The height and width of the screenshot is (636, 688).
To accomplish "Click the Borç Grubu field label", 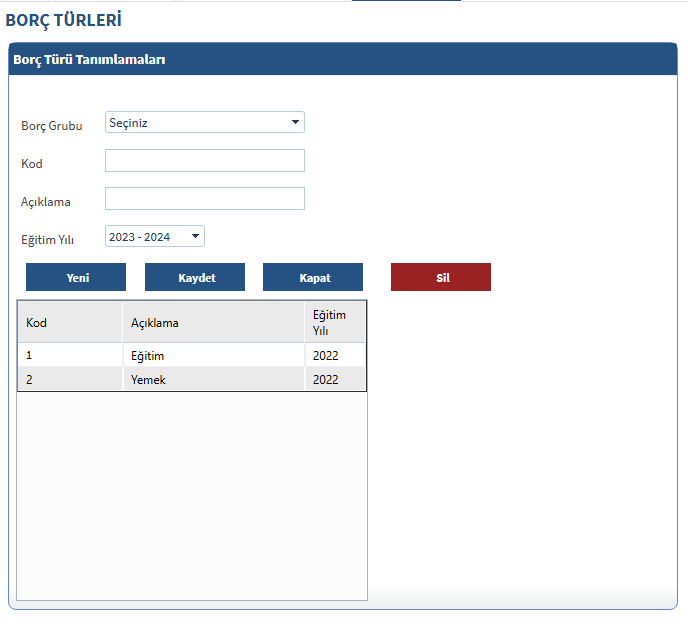I will pyautogui.click(x=52, y=126).
